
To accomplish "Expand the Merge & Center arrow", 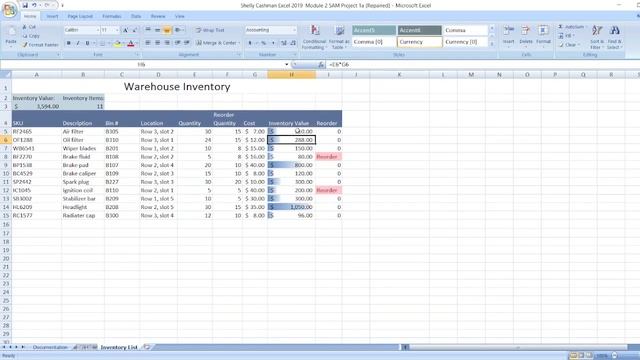I will click(239, 43).
